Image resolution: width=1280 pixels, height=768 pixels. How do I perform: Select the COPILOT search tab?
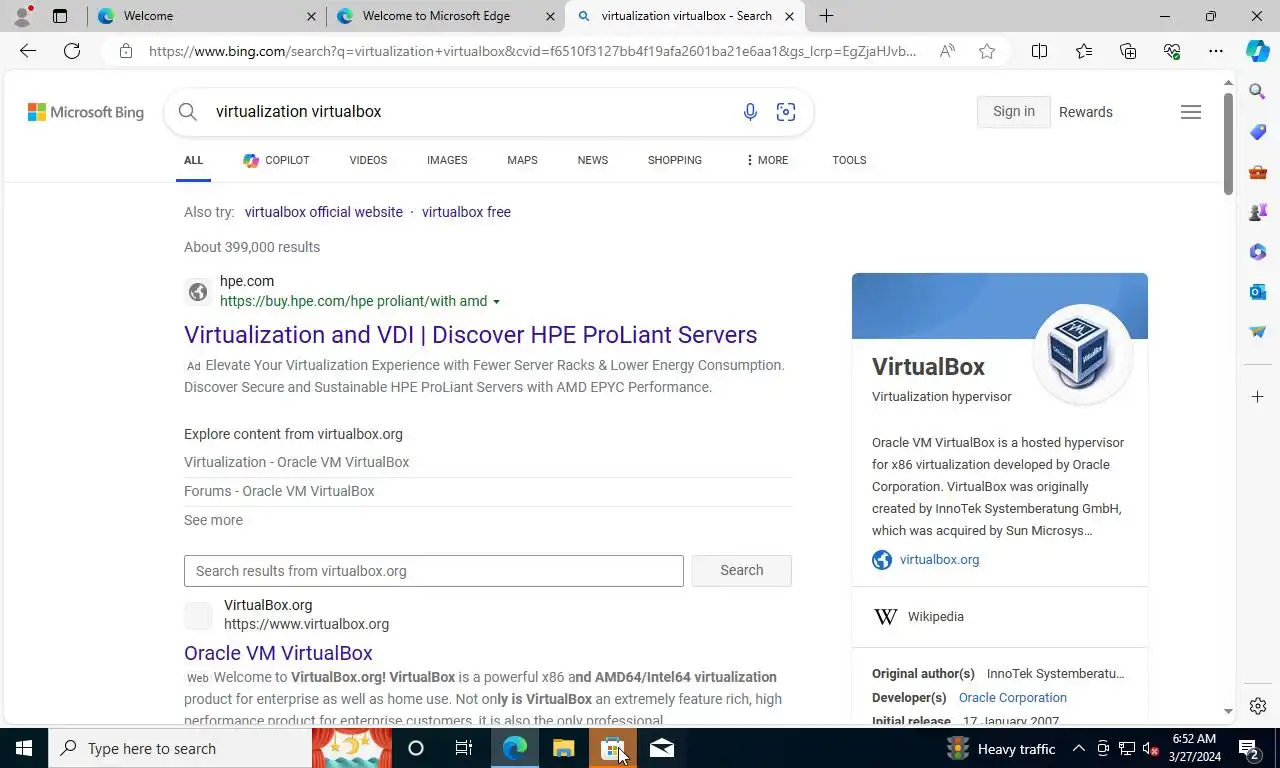pyautogui.click(x=276, y=160)
